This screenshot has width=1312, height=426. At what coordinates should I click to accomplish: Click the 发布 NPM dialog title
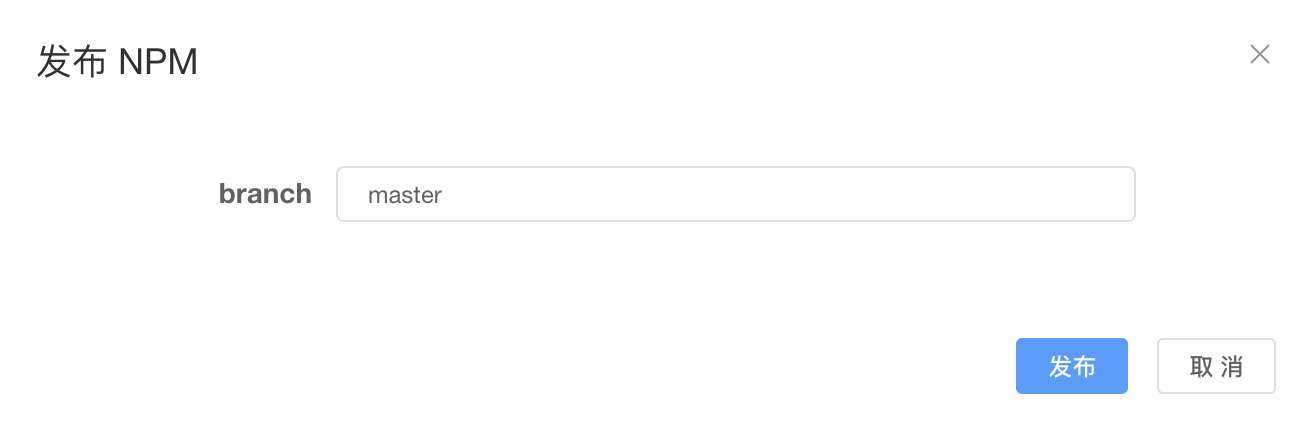(x=117, y=62)
